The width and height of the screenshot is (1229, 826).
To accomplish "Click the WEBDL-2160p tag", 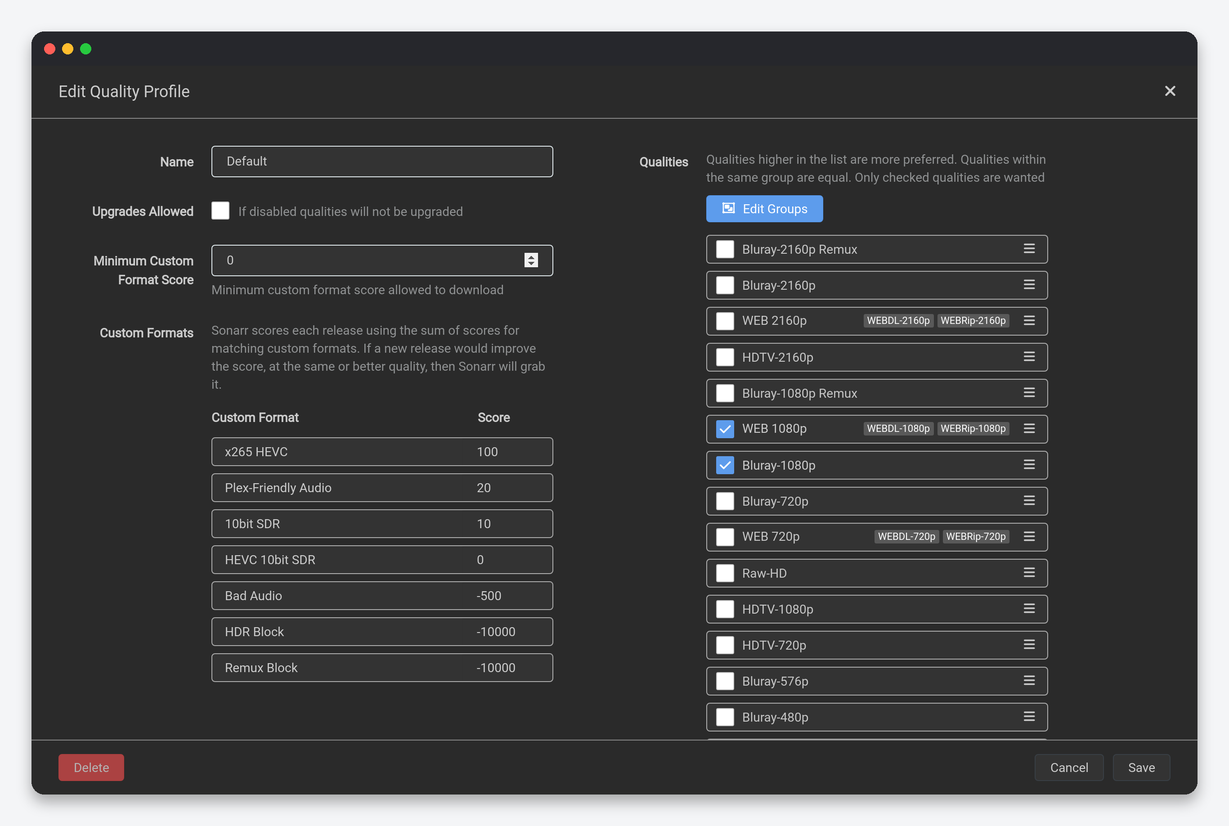I will [898, 321].
